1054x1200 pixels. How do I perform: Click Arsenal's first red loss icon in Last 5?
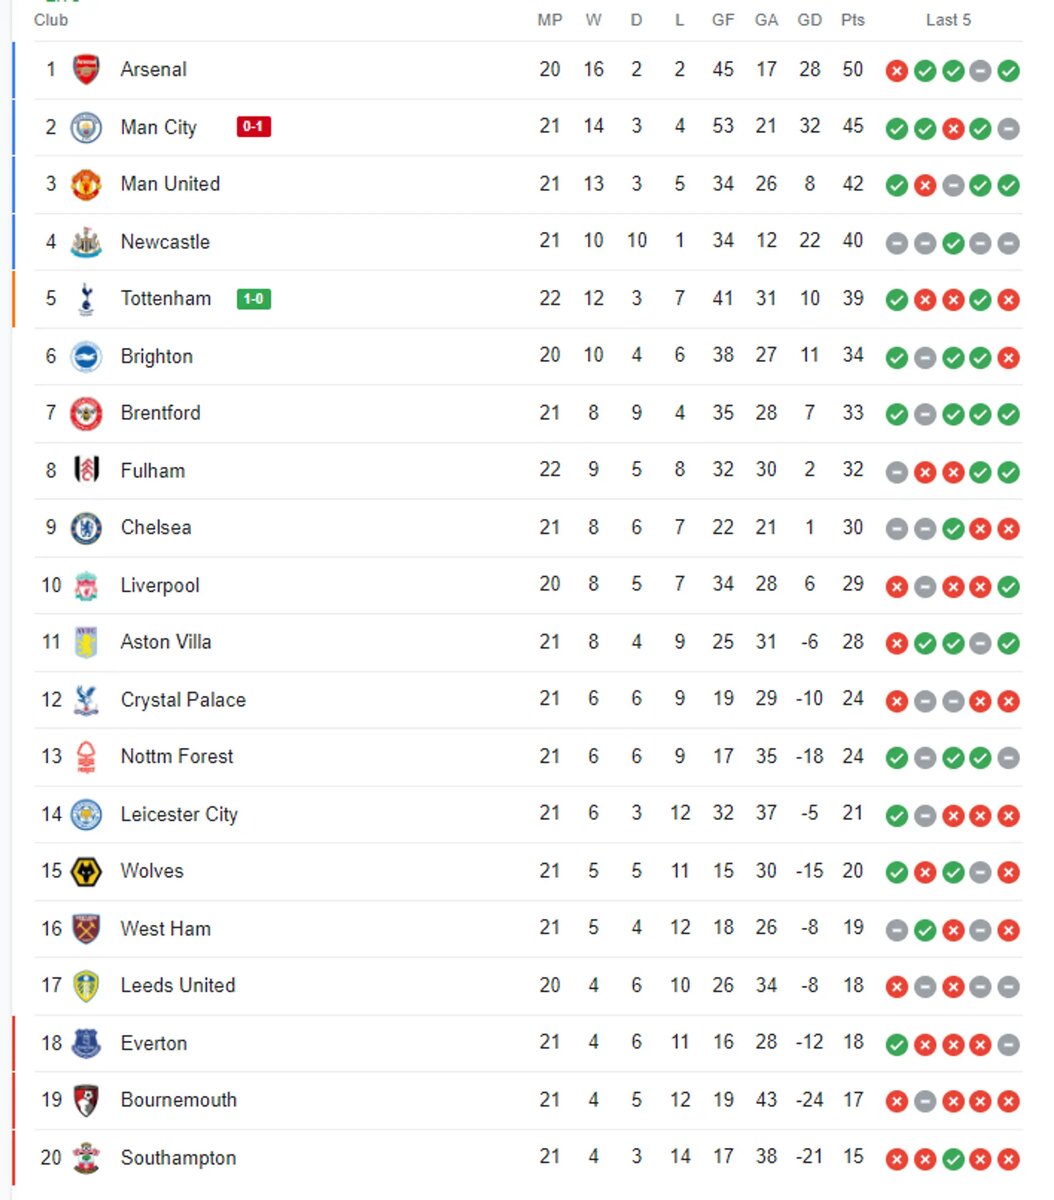897,71
